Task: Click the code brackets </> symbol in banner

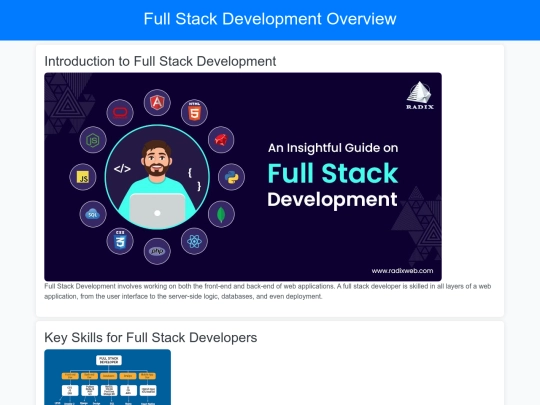Action: click(122, 169)
